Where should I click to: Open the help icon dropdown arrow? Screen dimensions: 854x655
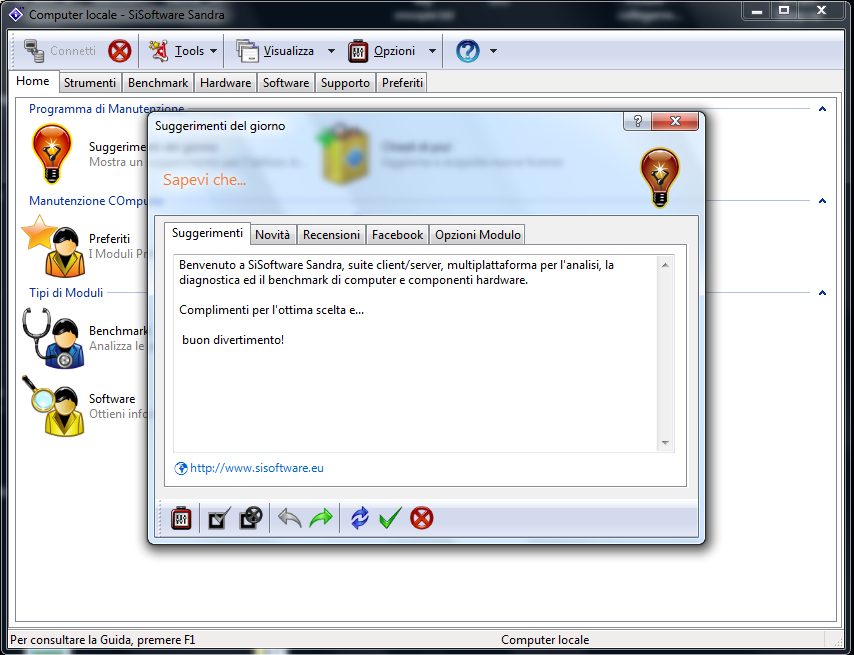[x=493, y=51]
